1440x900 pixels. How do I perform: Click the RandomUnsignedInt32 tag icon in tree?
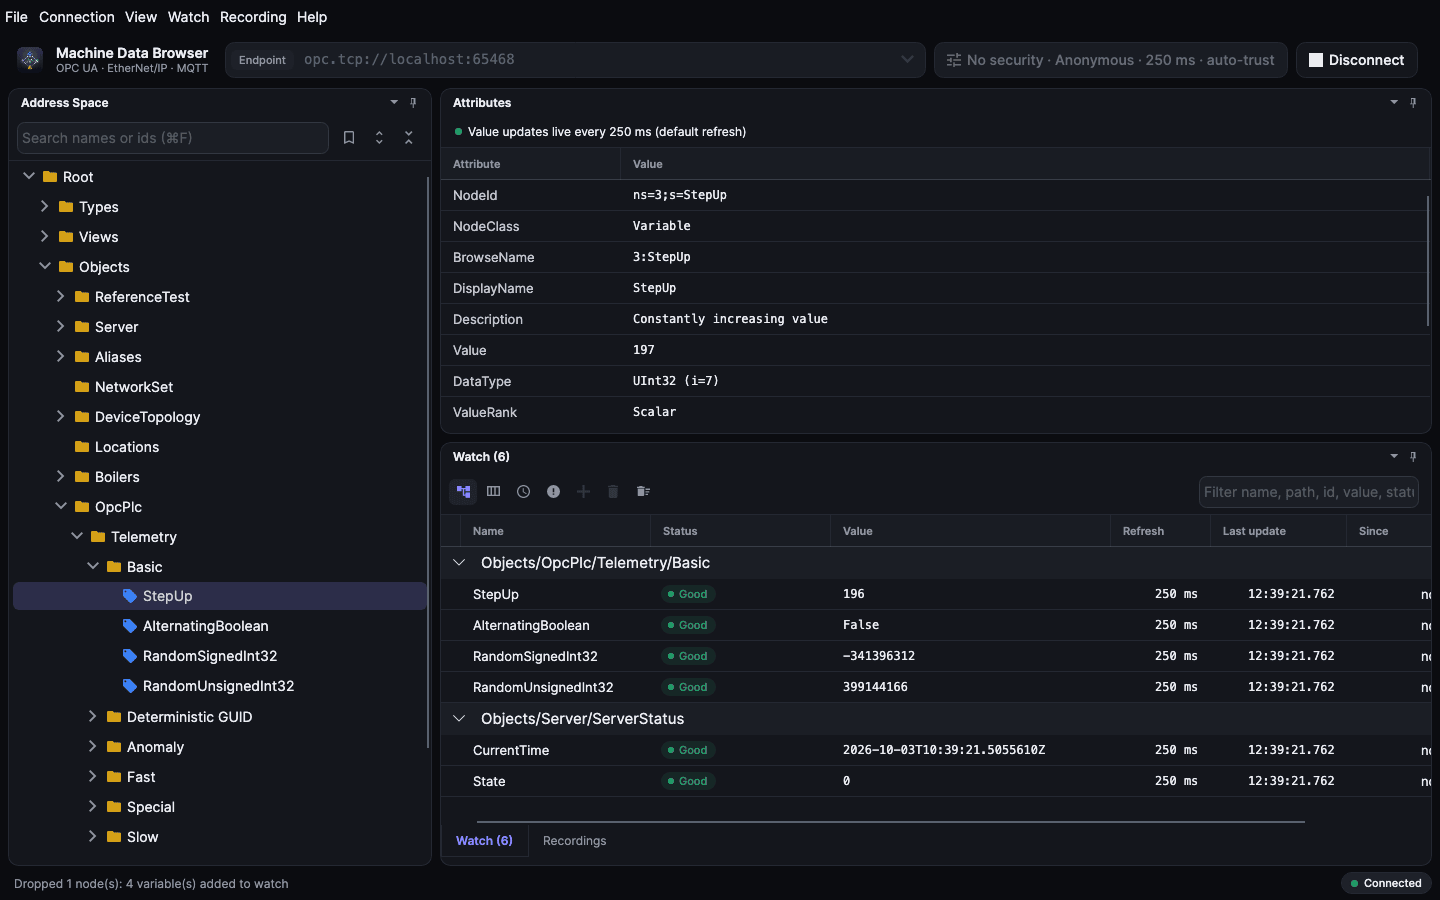pyautogui.click(x=130, y=686)
